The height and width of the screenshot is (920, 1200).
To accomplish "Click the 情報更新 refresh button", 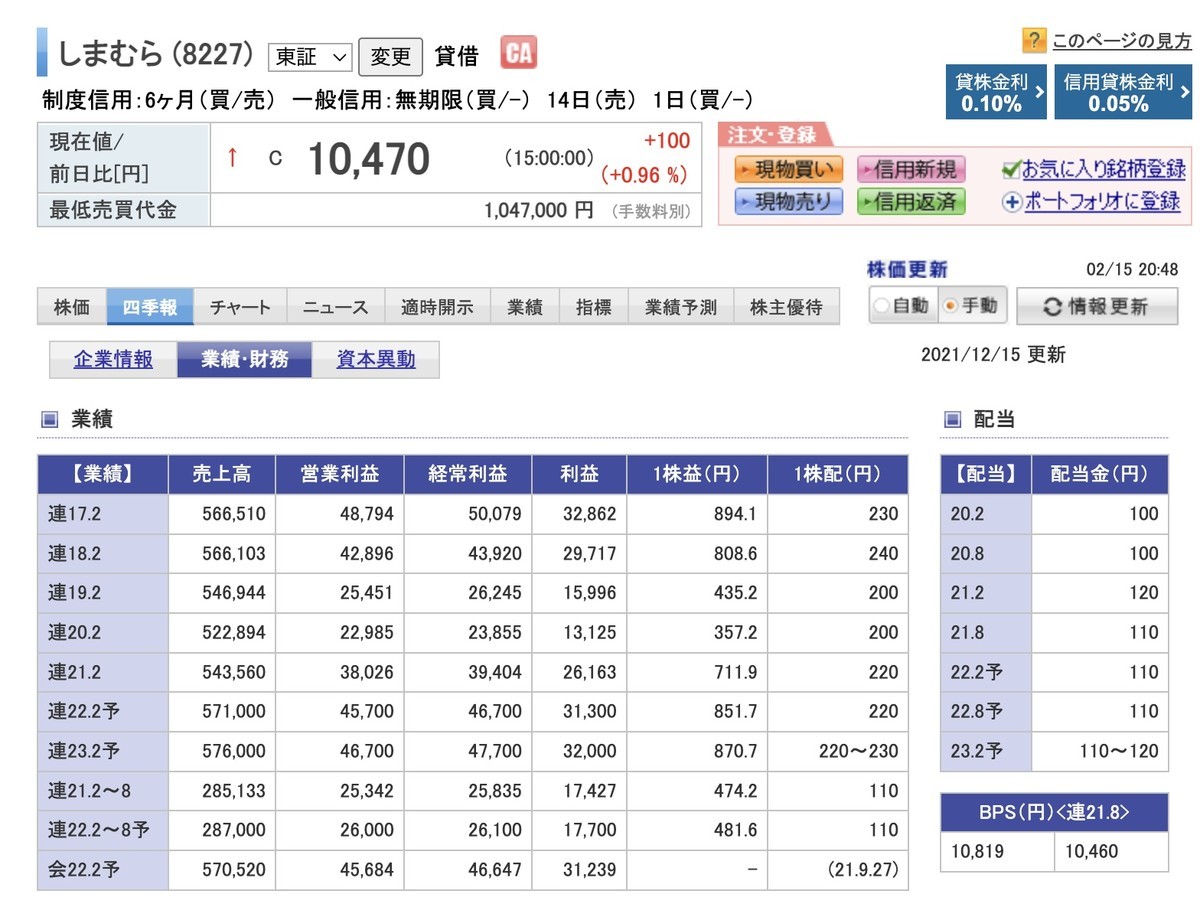I will coord(1097,306).
